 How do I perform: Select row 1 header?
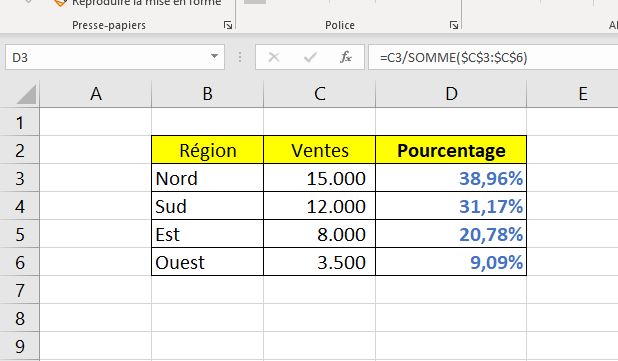pyautogui.click(x=20, y=122)
